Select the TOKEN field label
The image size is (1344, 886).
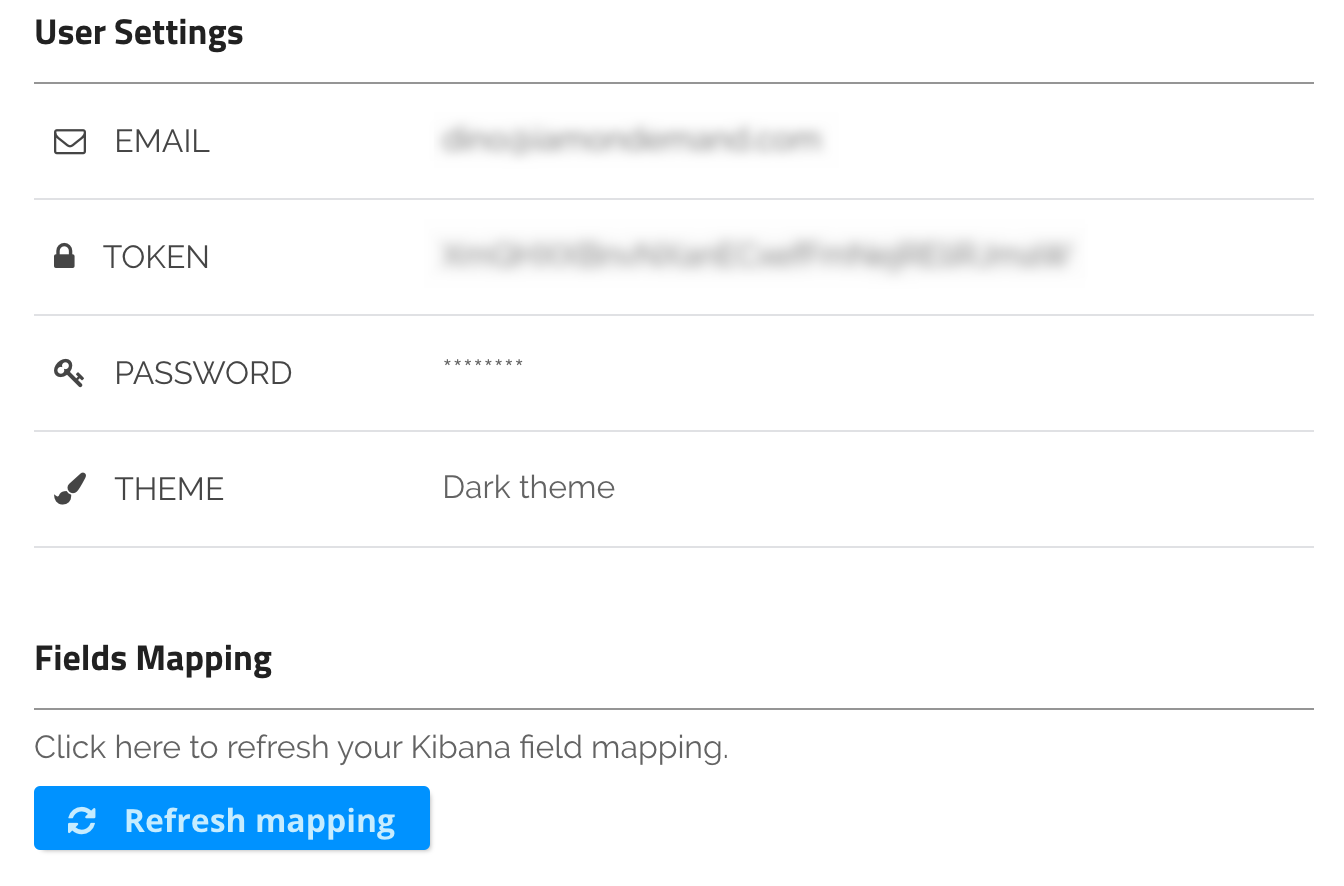point(156,258)
